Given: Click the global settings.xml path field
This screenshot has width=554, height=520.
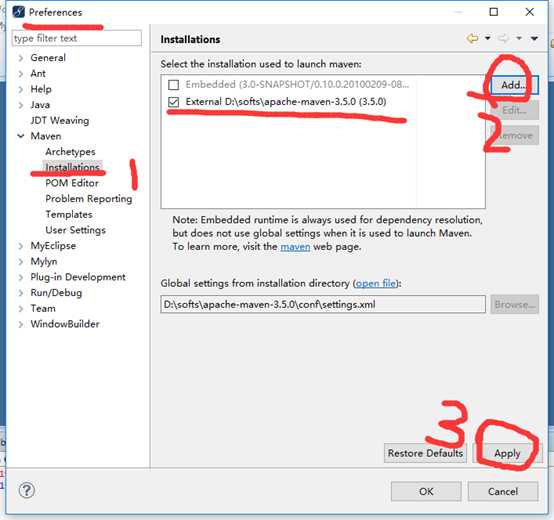Looking at the screenshot, I should pyautogui.click(x=323, y=305).
